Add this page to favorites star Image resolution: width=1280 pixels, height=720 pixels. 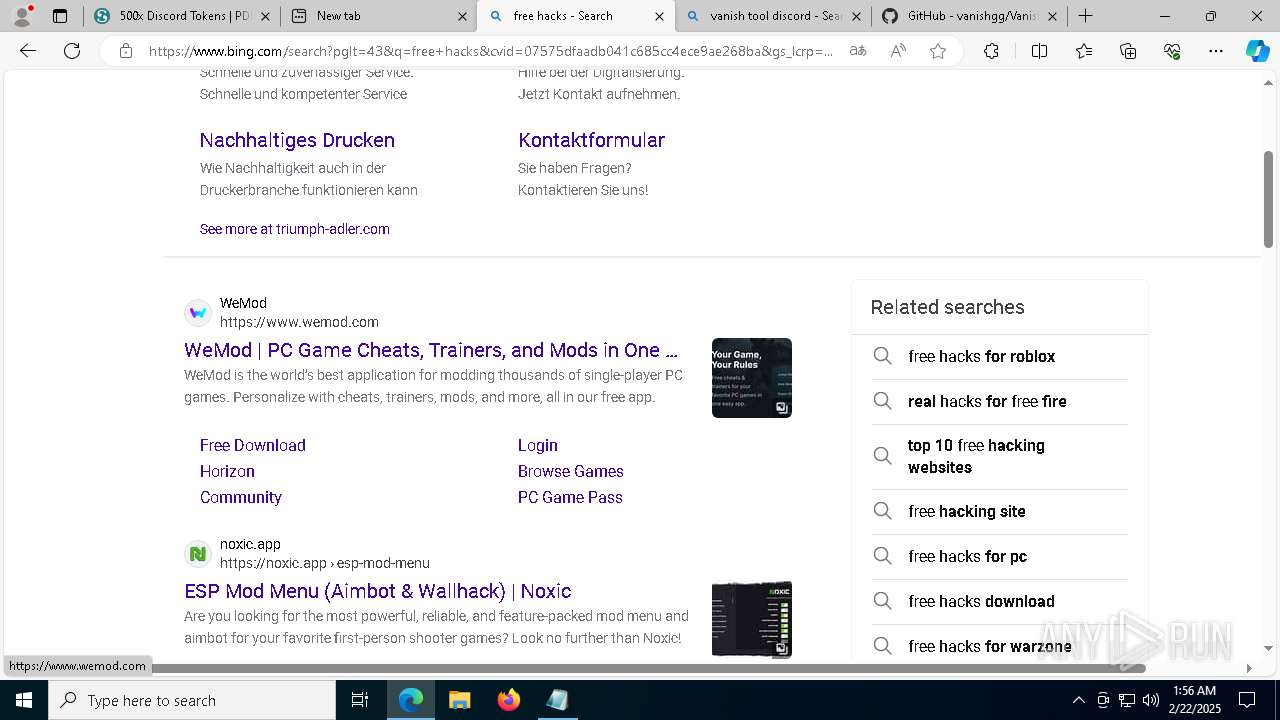(938, 51)
